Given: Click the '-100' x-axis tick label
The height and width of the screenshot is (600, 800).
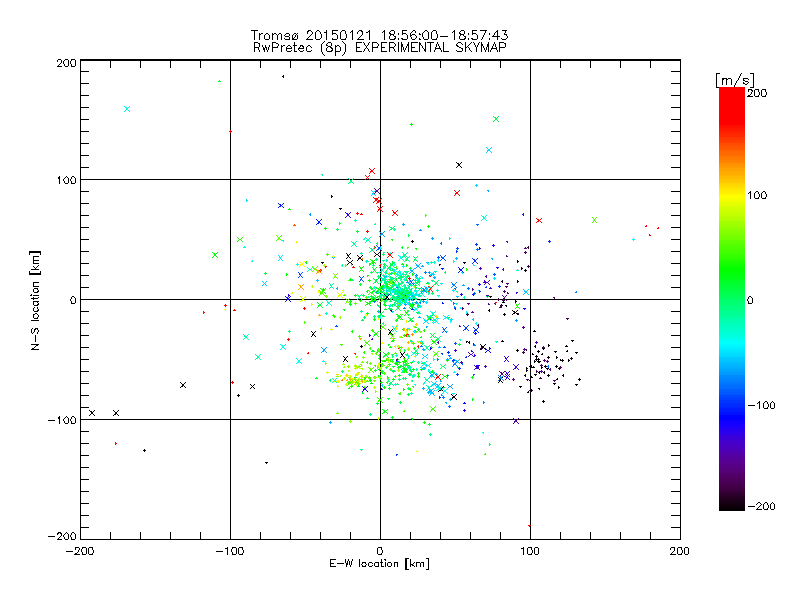Looking at the screenshot, I should click(x=230, y=551).
